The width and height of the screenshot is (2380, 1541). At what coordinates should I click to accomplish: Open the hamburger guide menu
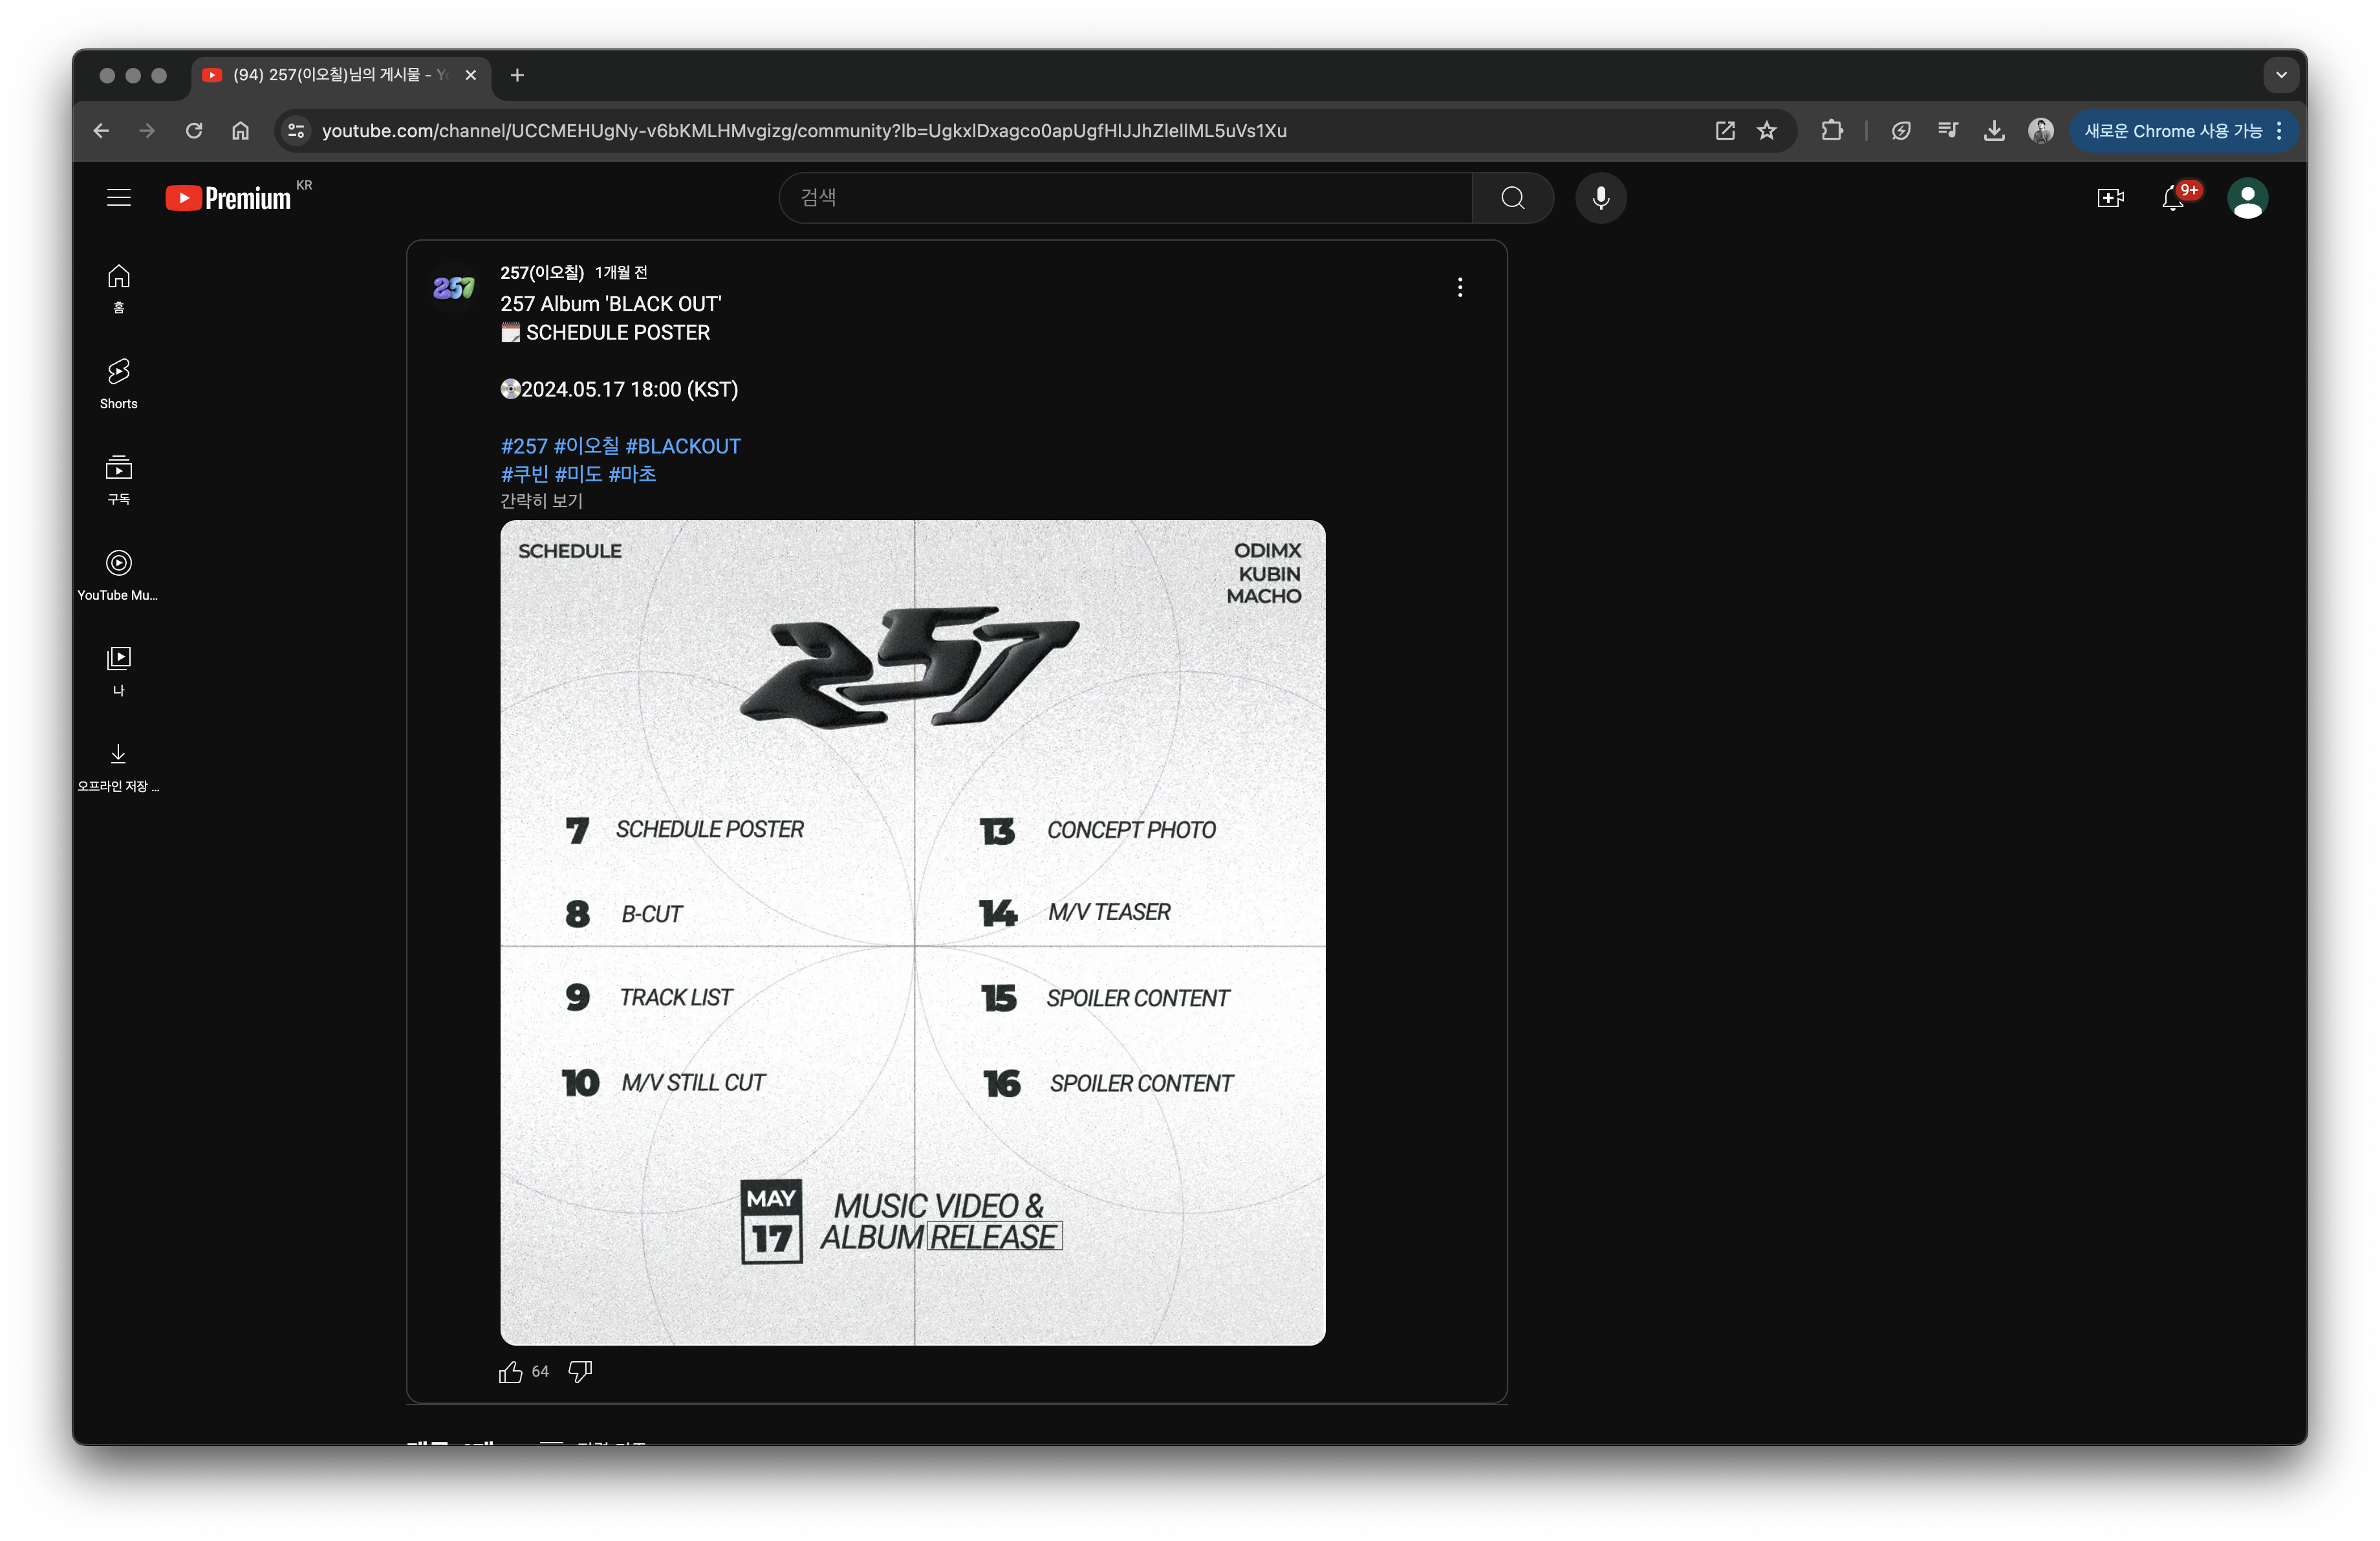[x=119, y=198]
